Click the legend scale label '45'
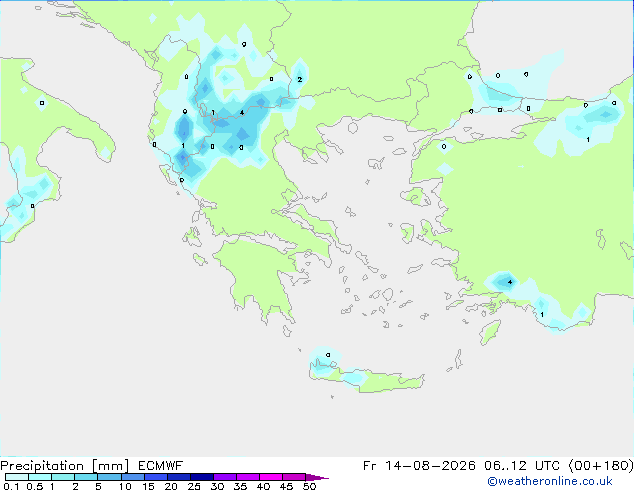The image size is (634, 490). 286,486
